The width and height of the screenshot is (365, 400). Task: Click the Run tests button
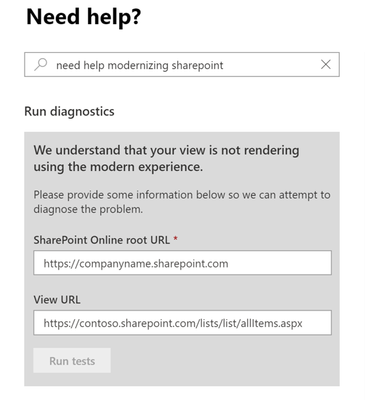pos(72,361)
